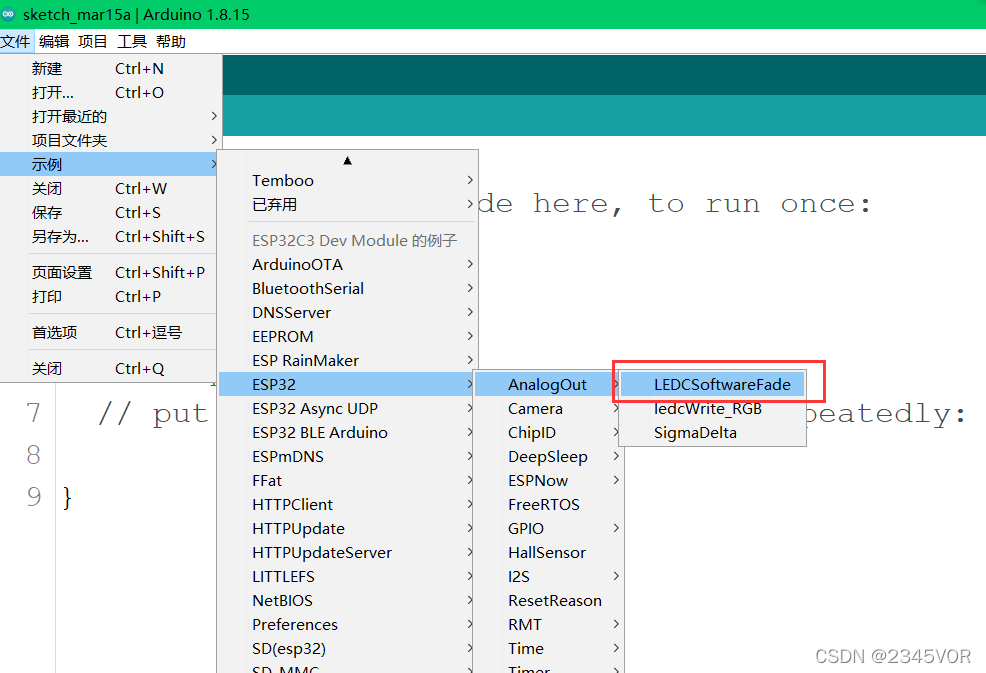986x673 pixels.
Task: Click the Arduino logo in title bar
Action: click(x=9, y=14)
